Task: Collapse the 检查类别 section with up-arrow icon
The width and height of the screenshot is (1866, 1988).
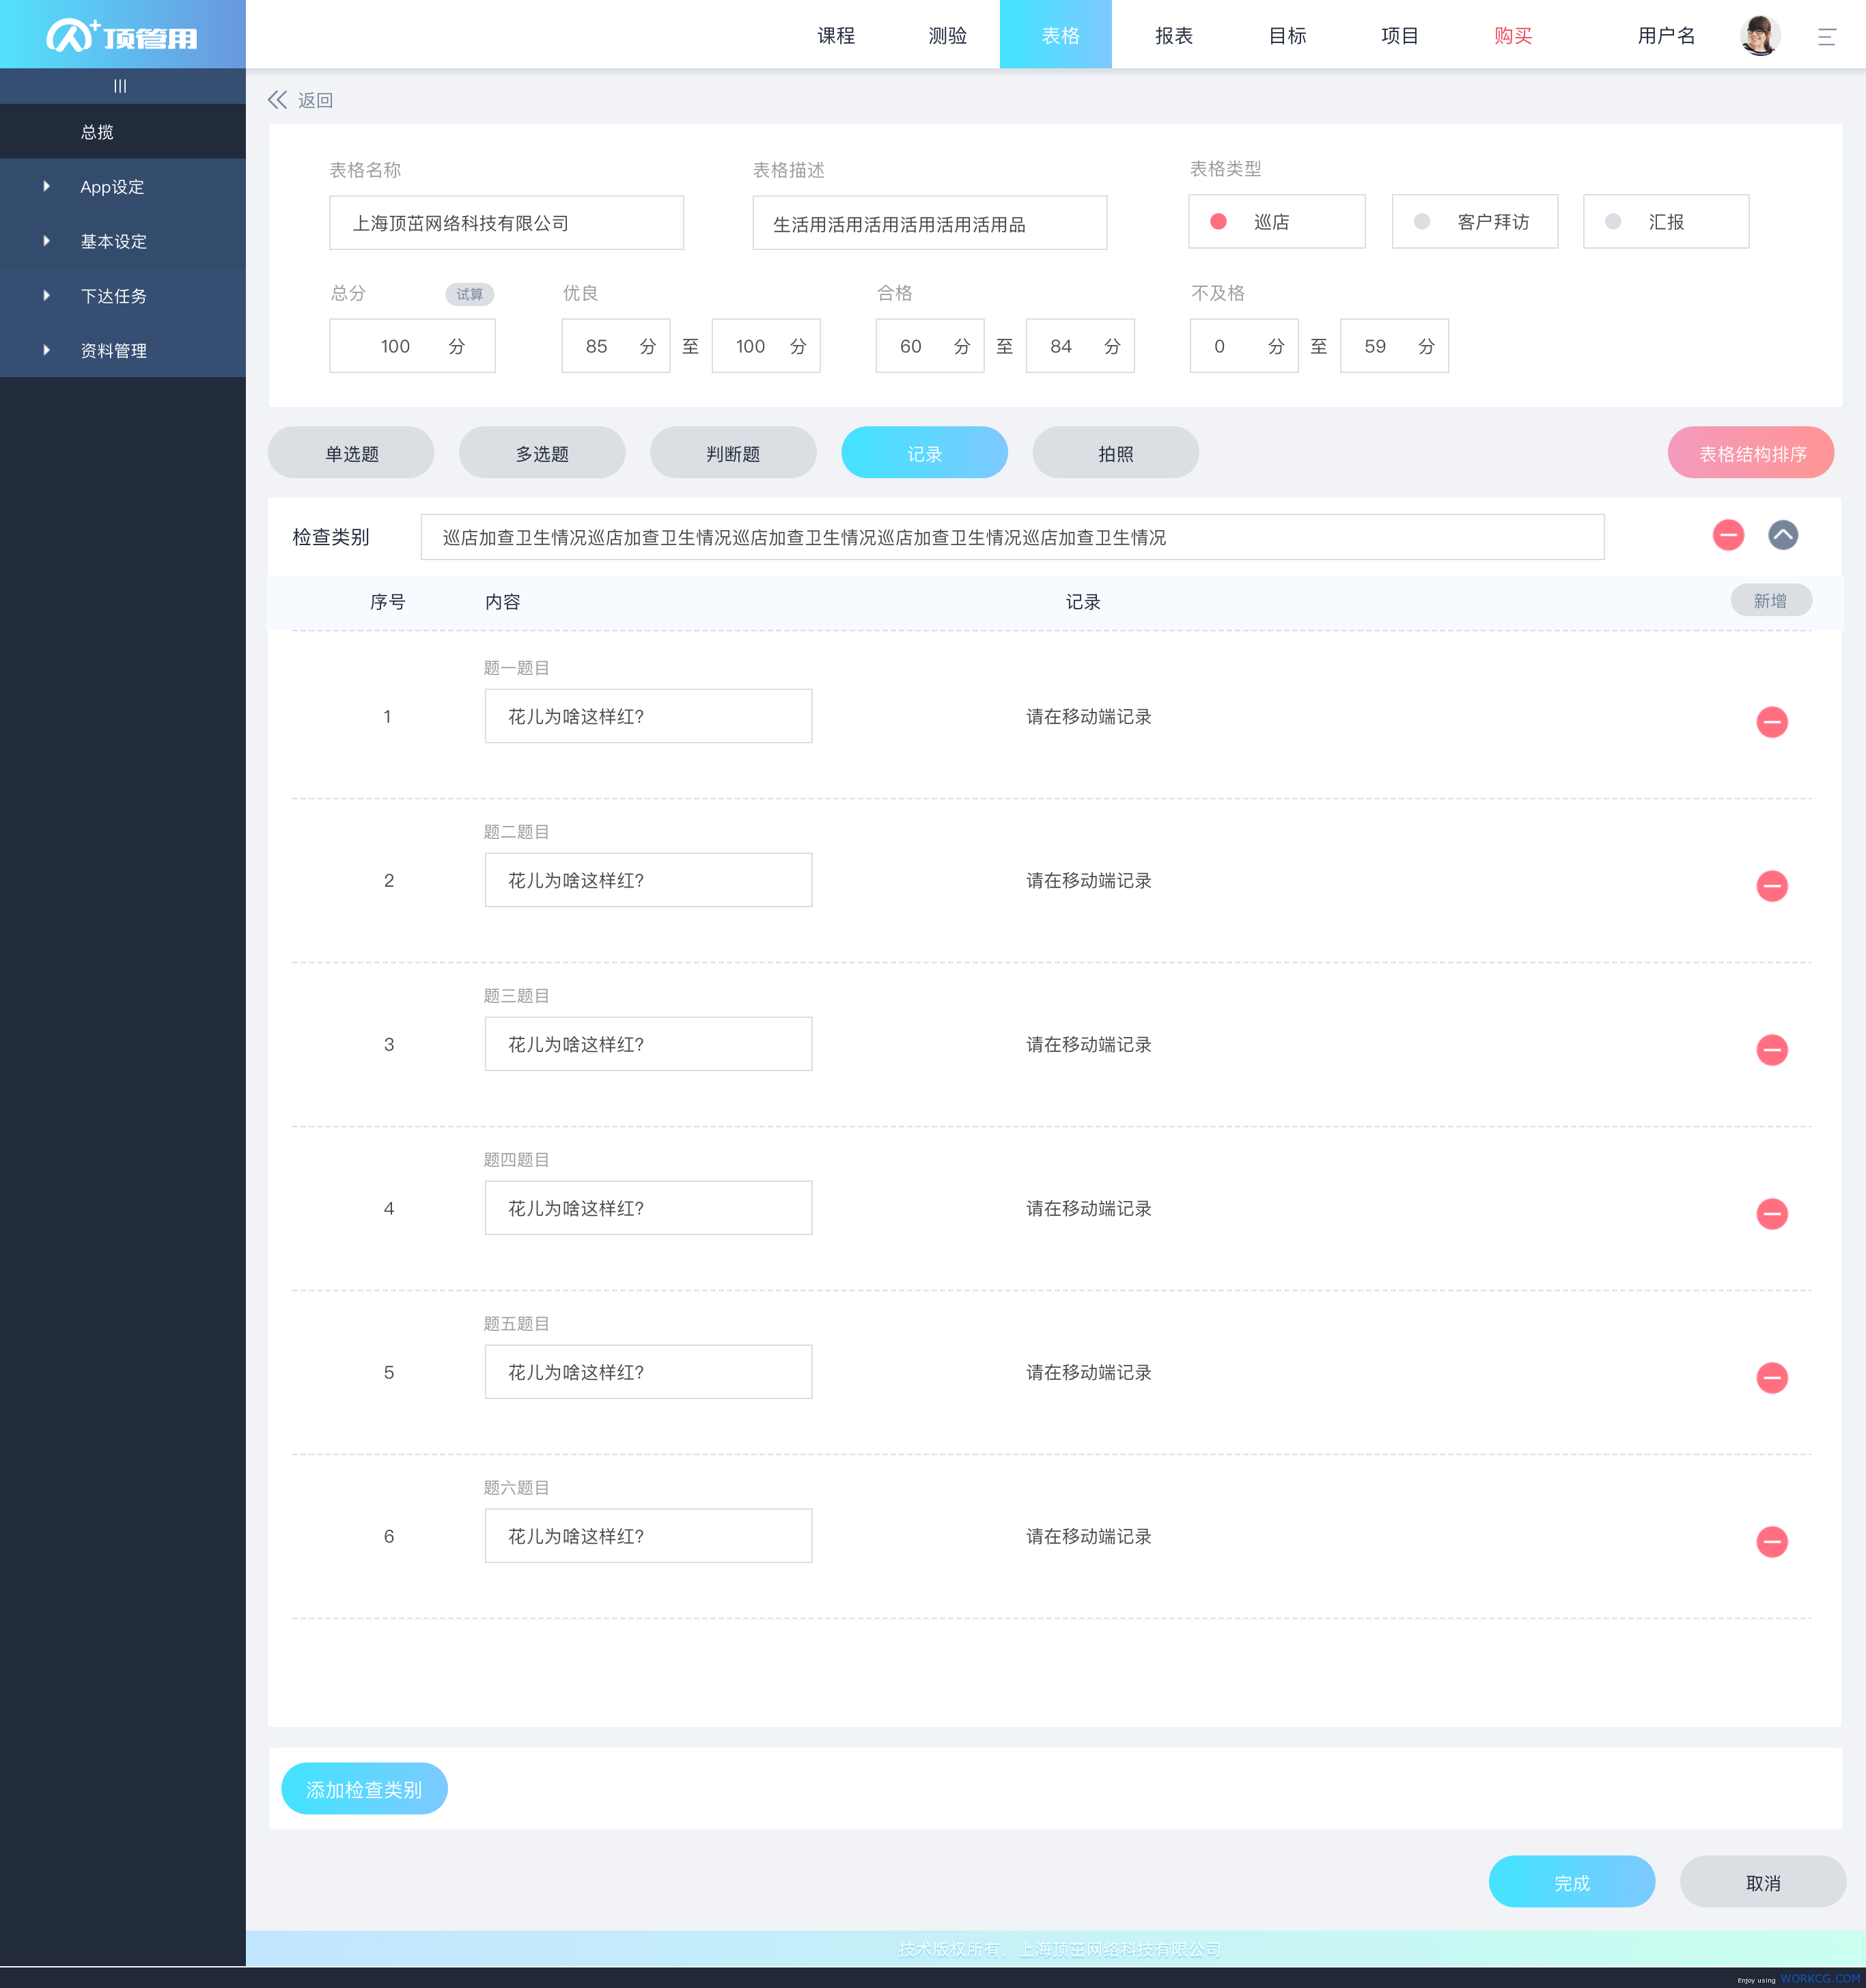Action: (1783, 535)
